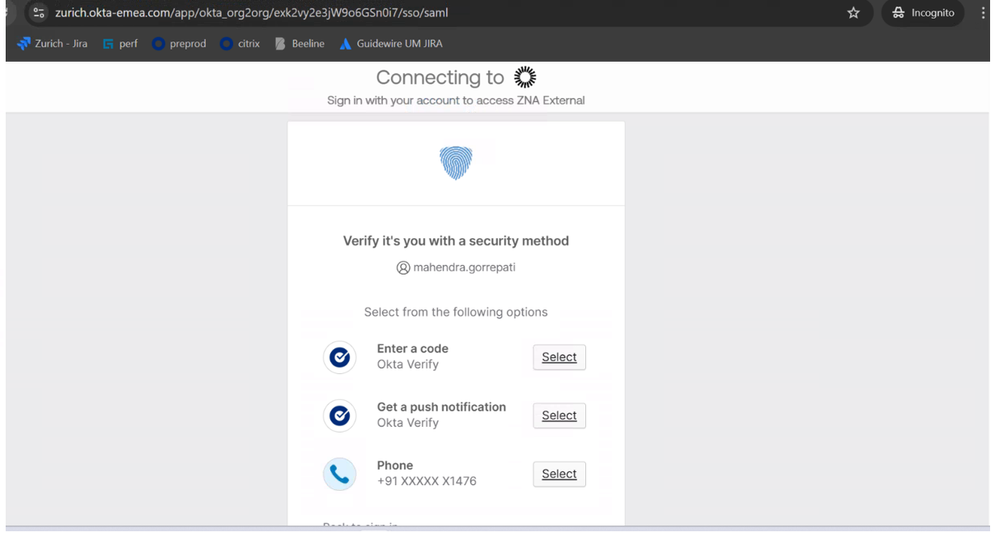Click the phone handset icon
This screenshot has height=533, width=999.
(340, 474)
